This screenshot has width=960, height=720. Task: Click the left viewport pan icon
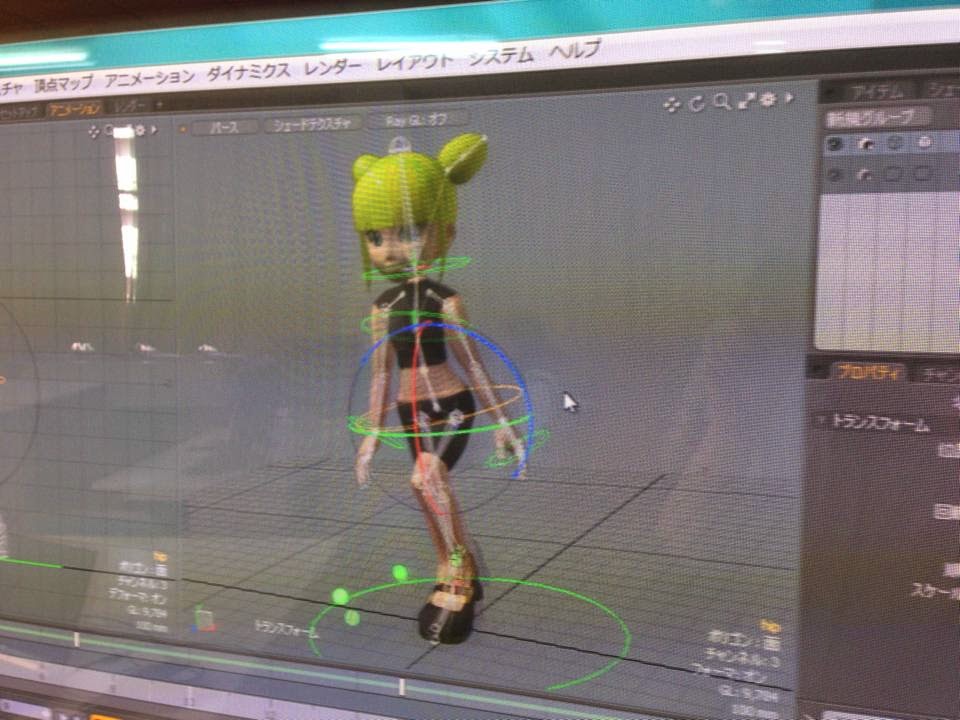coord(94,131)
